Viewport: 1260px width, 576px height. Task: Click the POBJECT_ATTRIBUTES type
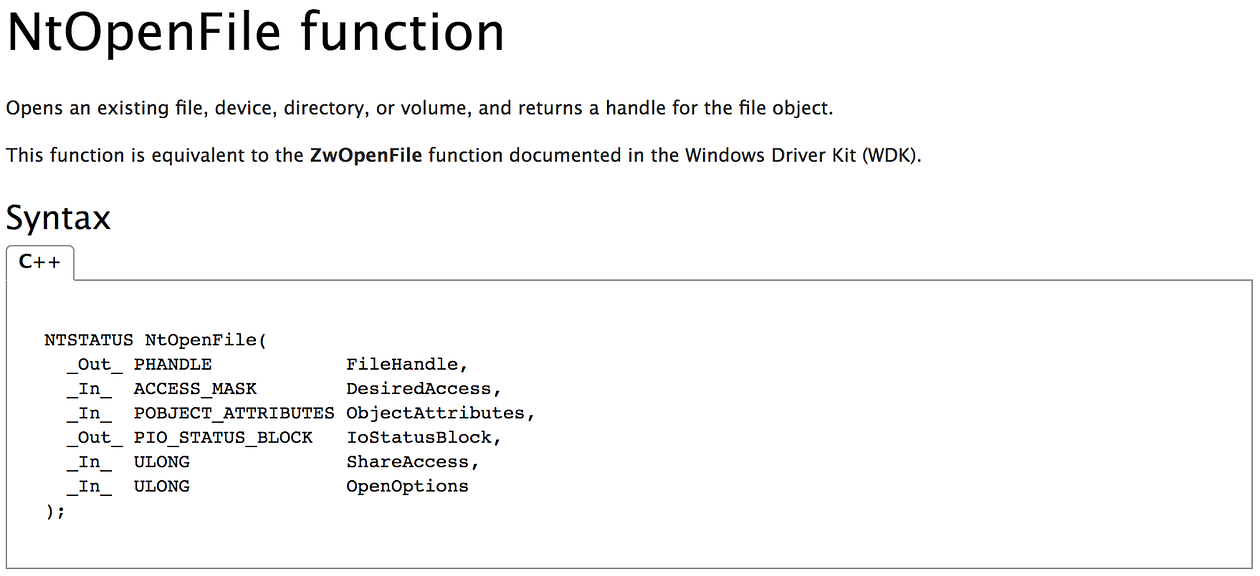tap(234, 413)
